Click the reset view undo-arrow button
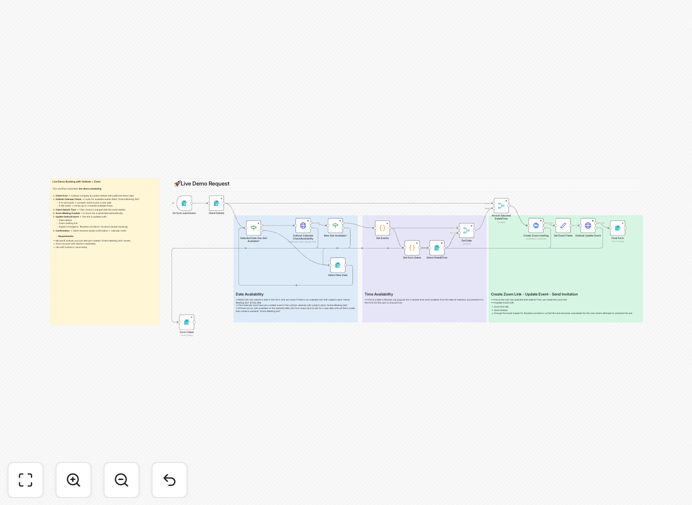Image resolution: width=692 pixels, height=505 pixels. 169,480
